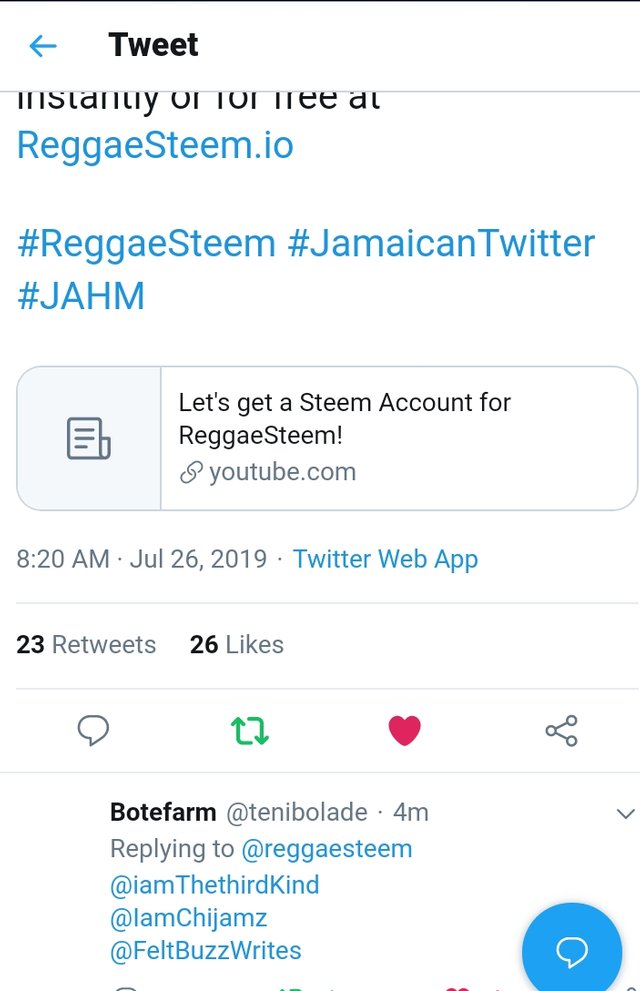Click the article icon in link card
640x991 pixels.
tap(88, 438)
